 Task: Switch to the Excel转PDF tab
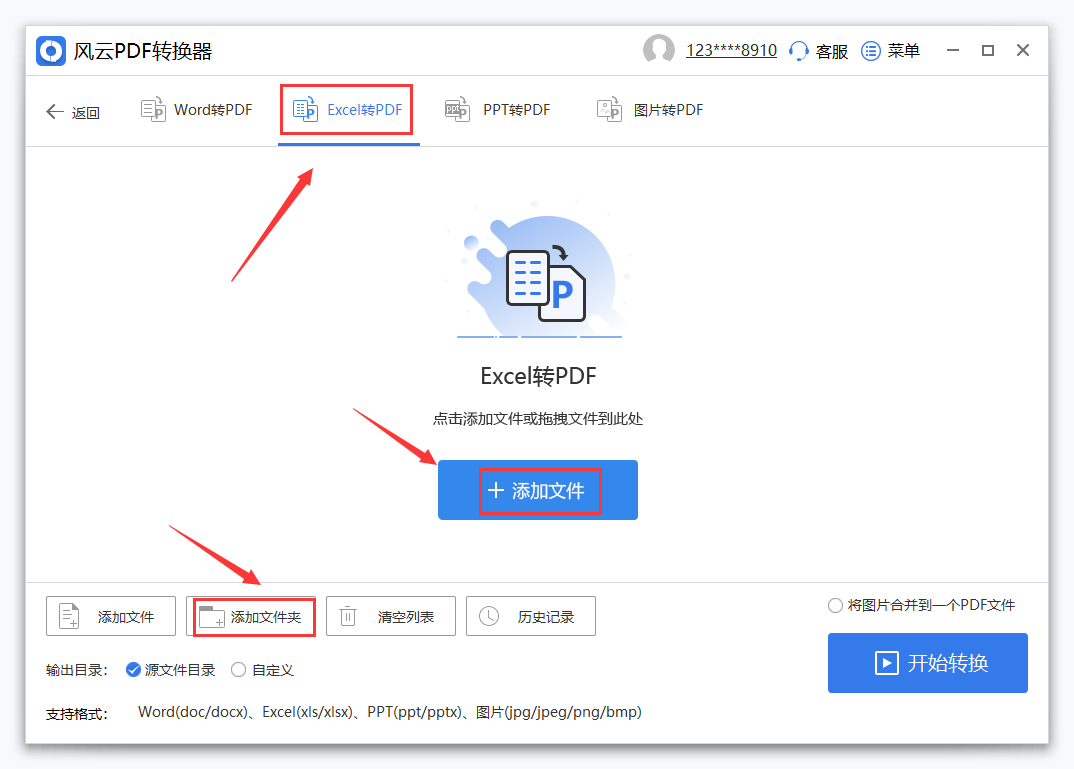[347, 109]
